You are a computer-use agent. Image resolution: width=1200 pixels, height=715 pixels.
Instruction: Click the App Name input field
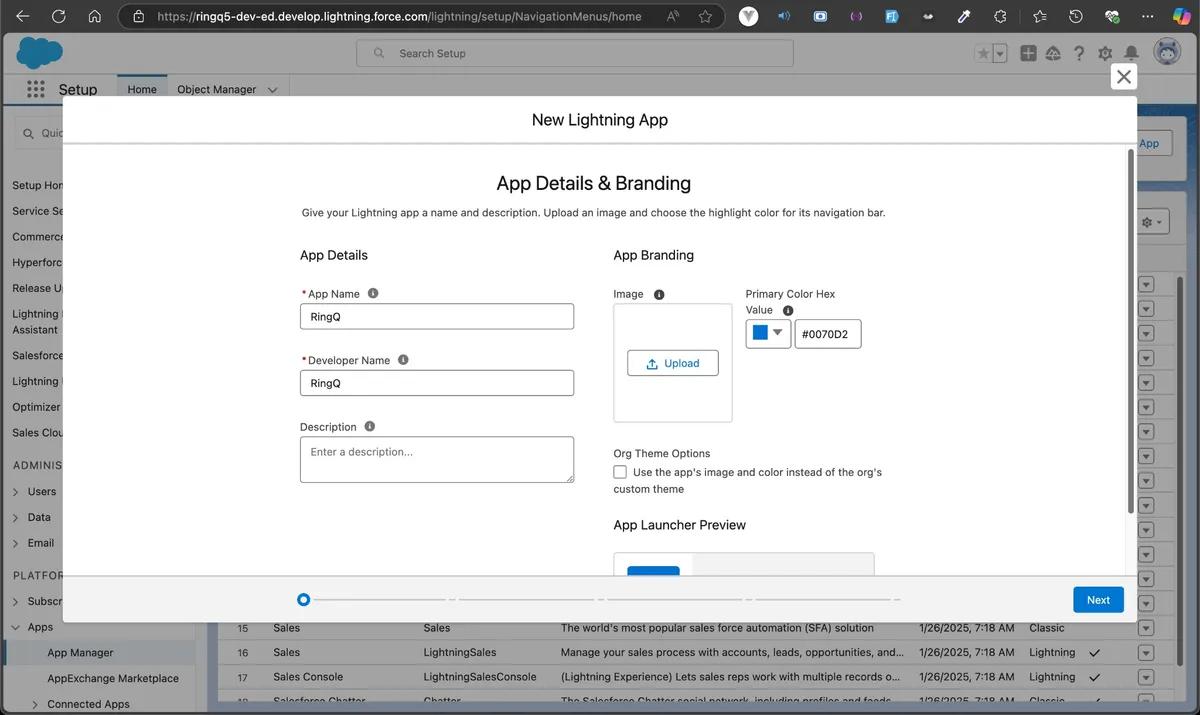[x=437, y=316]
